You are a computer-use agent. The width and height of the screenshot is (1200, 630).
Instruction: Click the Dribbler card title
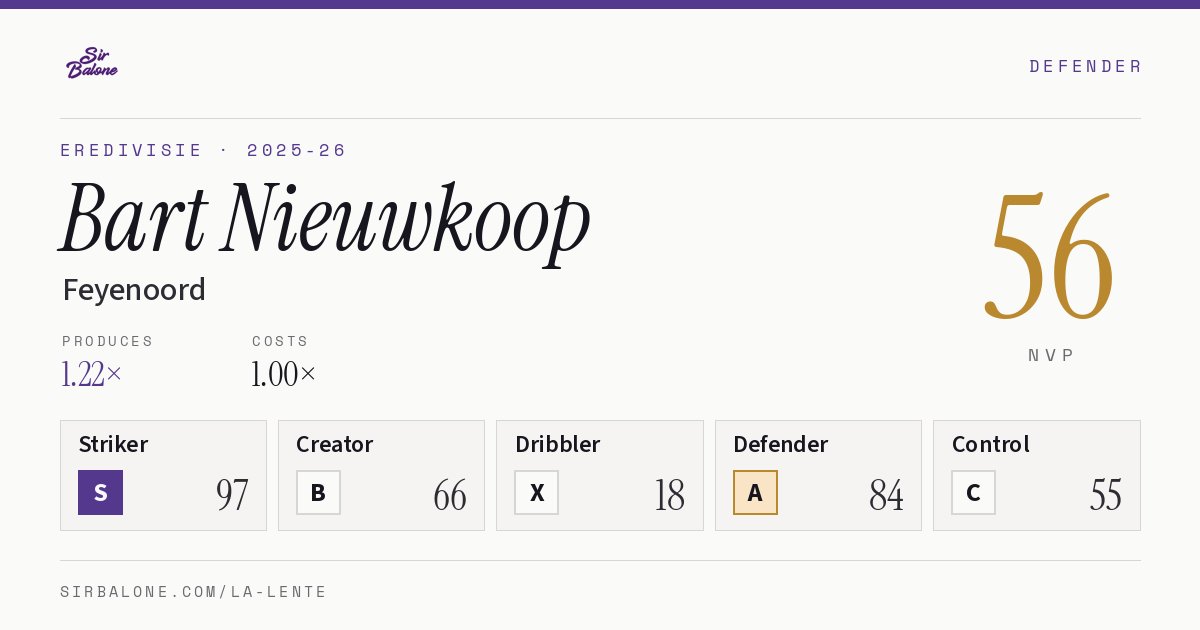point(557,444)
